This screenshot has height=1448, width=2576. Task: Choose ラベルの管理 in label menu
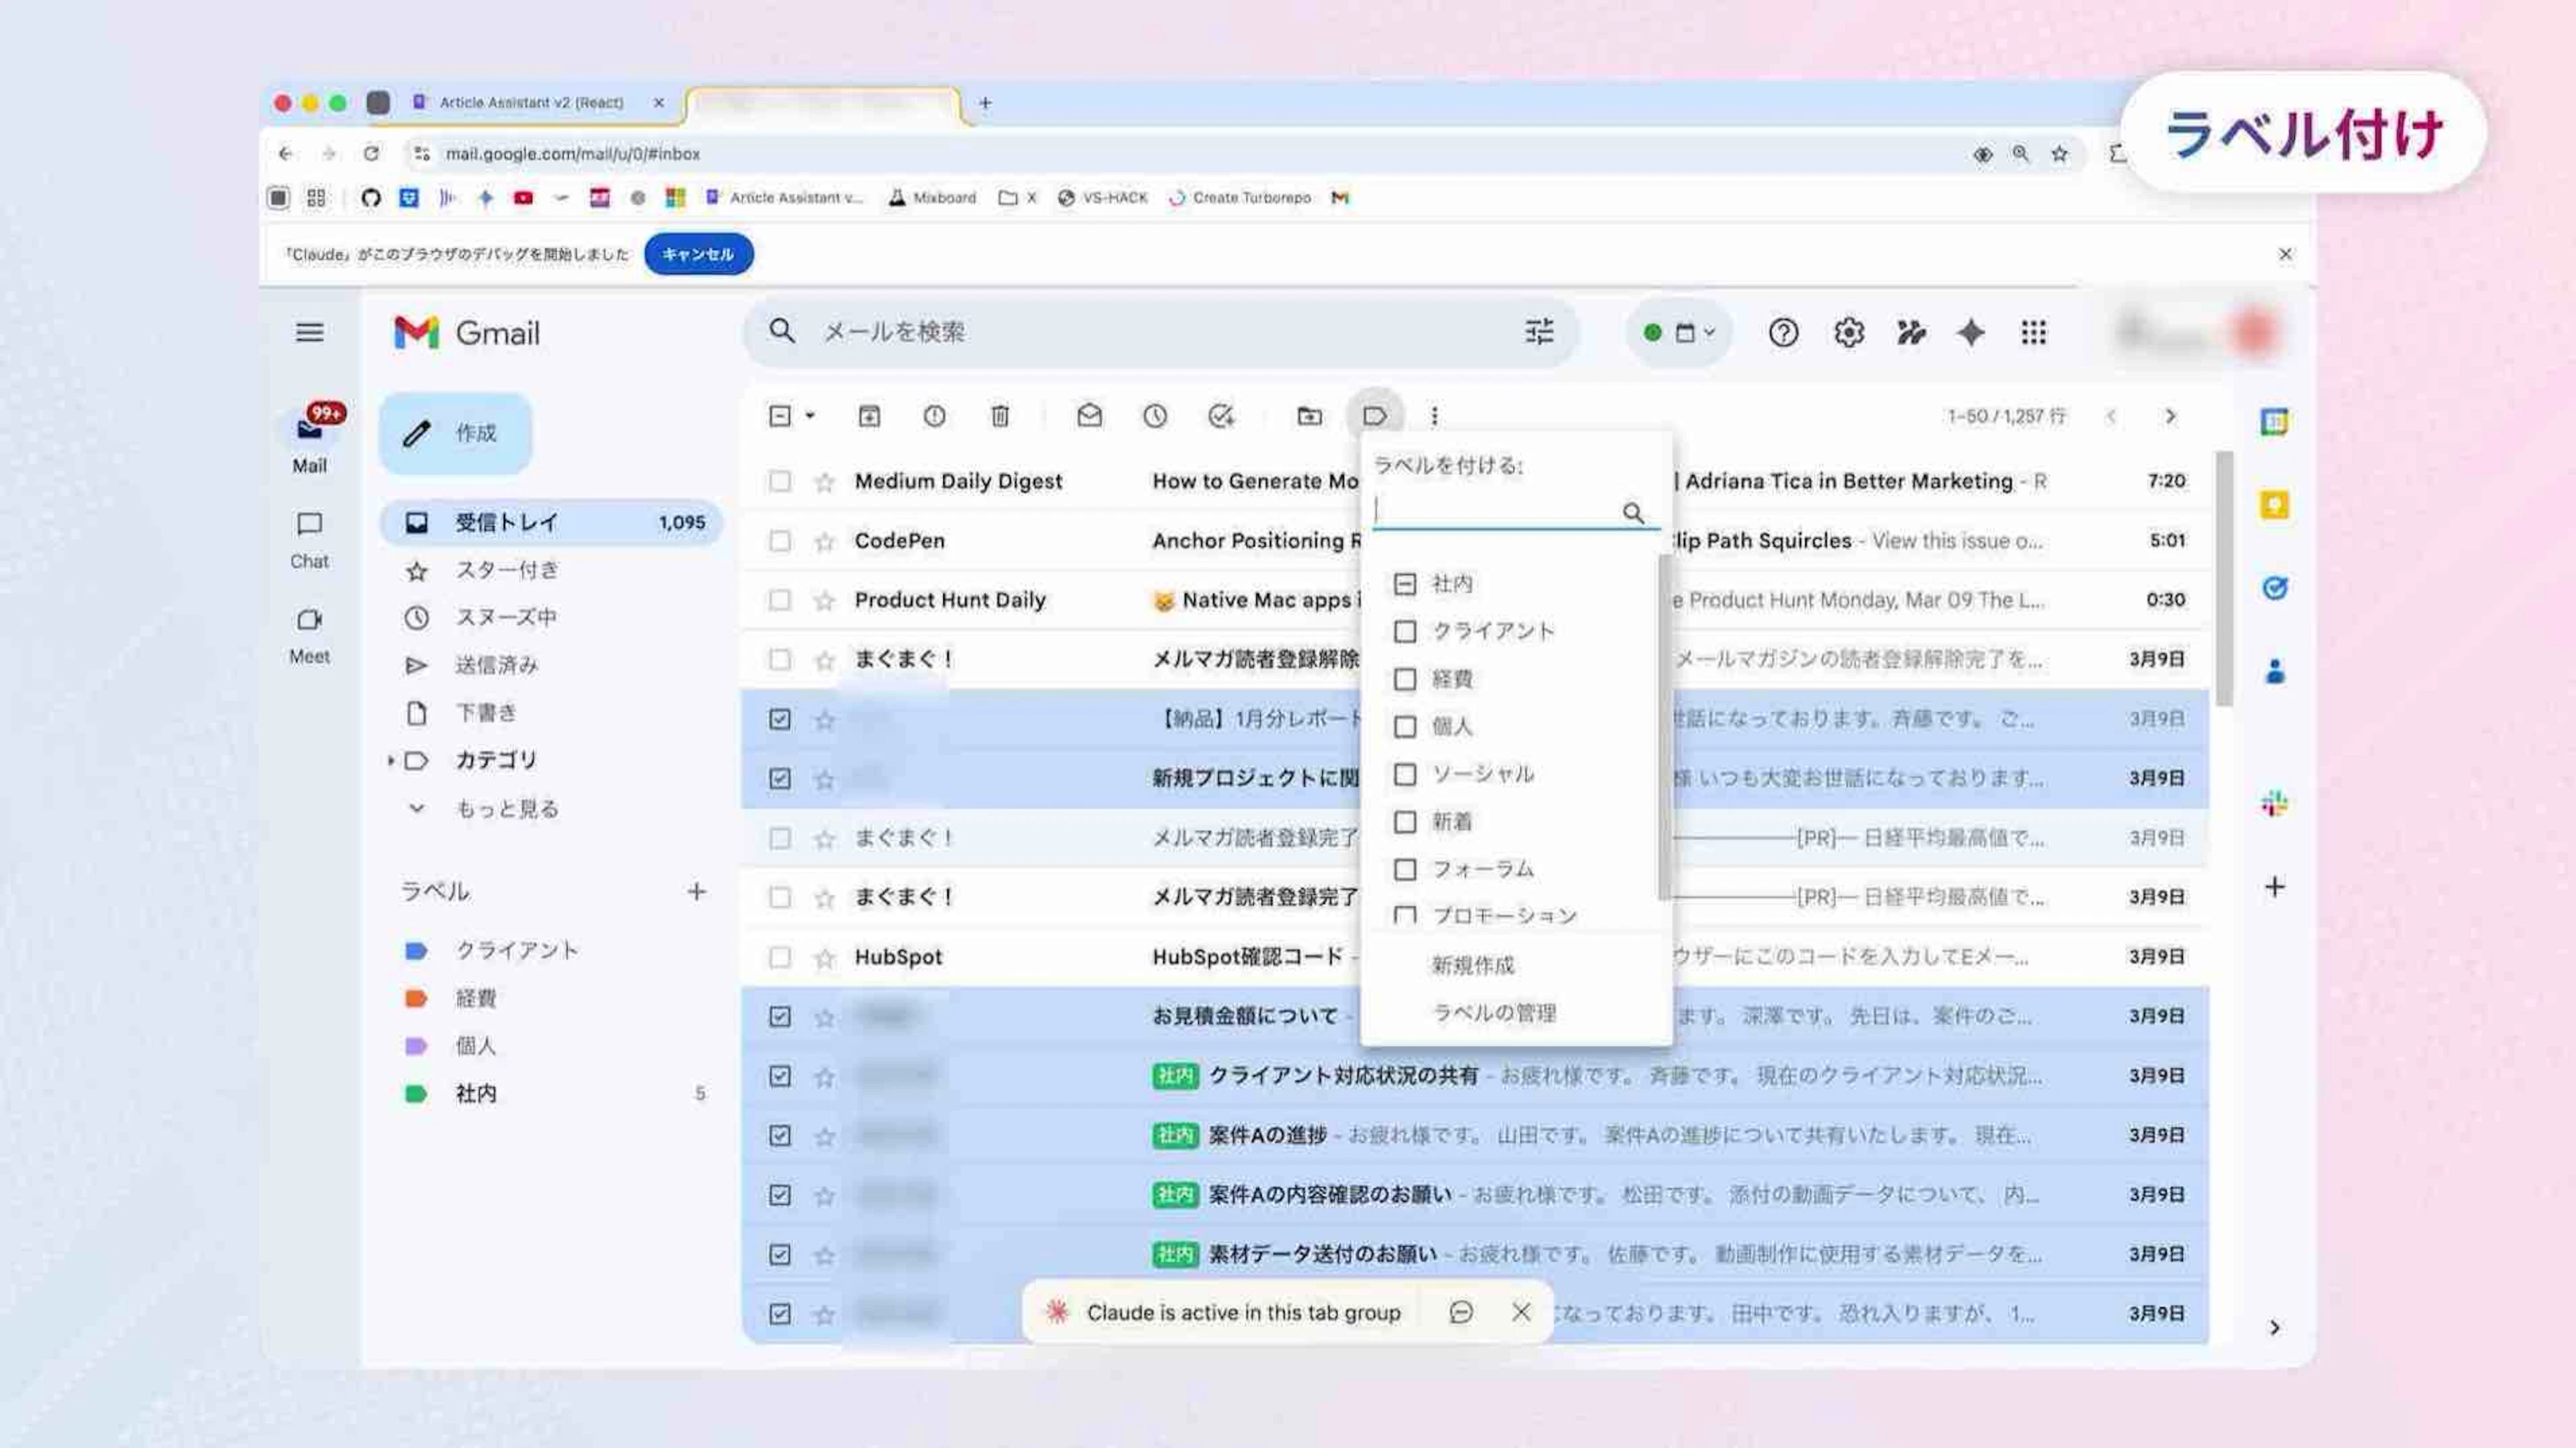tap(1494, 1013)
